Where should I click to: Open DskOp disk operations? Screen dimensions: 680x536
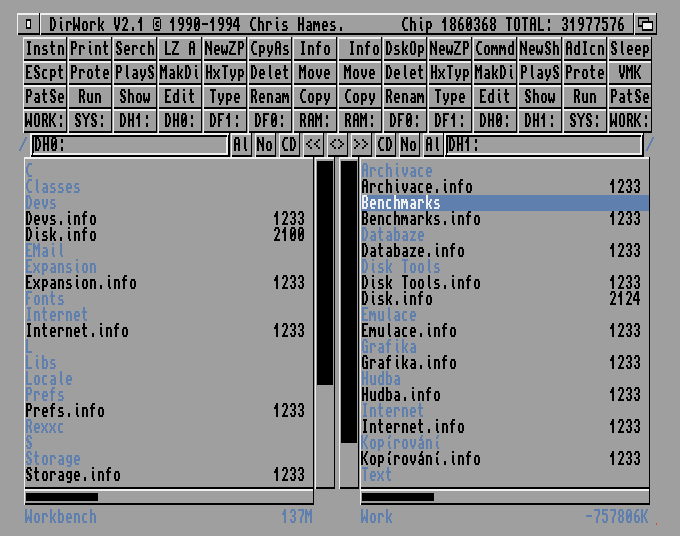404,48
